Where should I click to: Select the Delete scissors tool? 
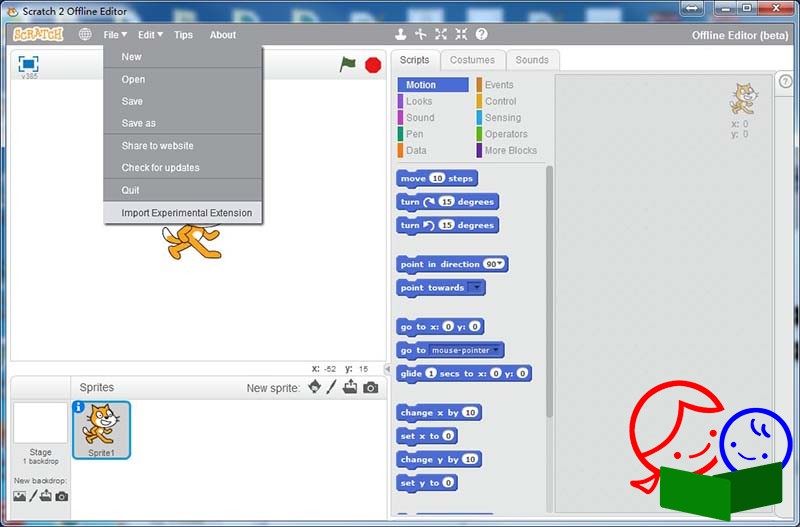pos(420,34)
